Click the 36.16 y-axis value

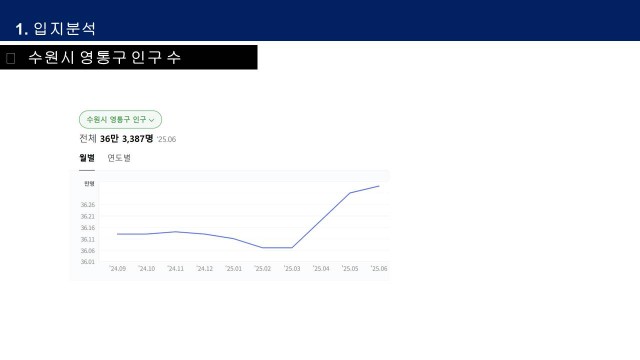[x=88, y=228]
